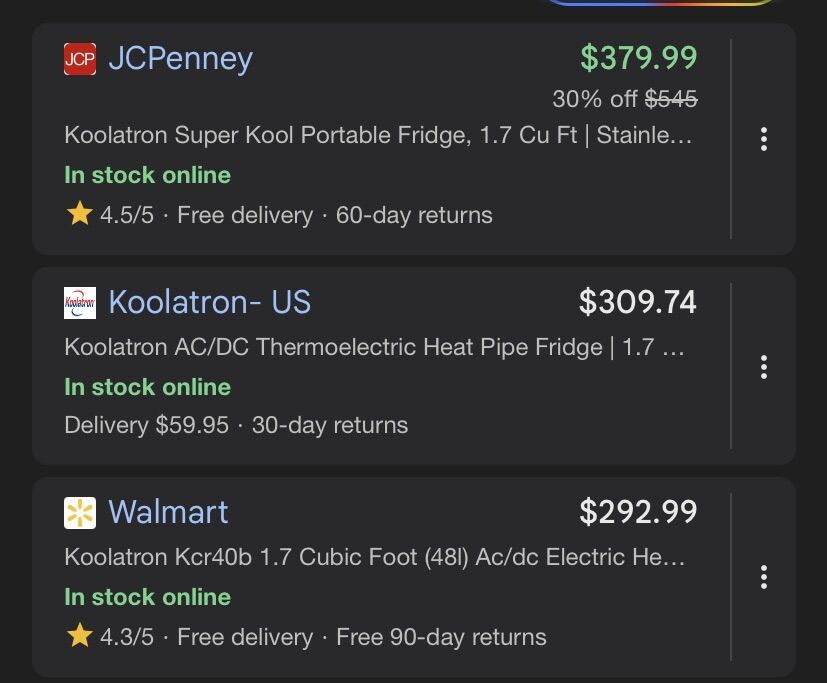
Task: Select the Koolatron AC/DC Thermoelectric Heat Pipe title
Action: (x=374, y=347)
